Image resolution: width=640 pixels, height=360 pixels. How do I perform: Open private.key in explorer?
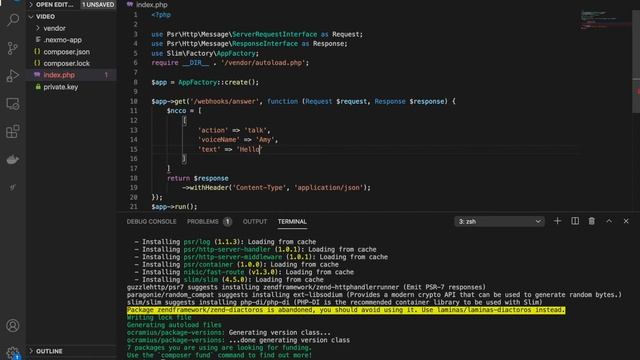click(72, 87)
